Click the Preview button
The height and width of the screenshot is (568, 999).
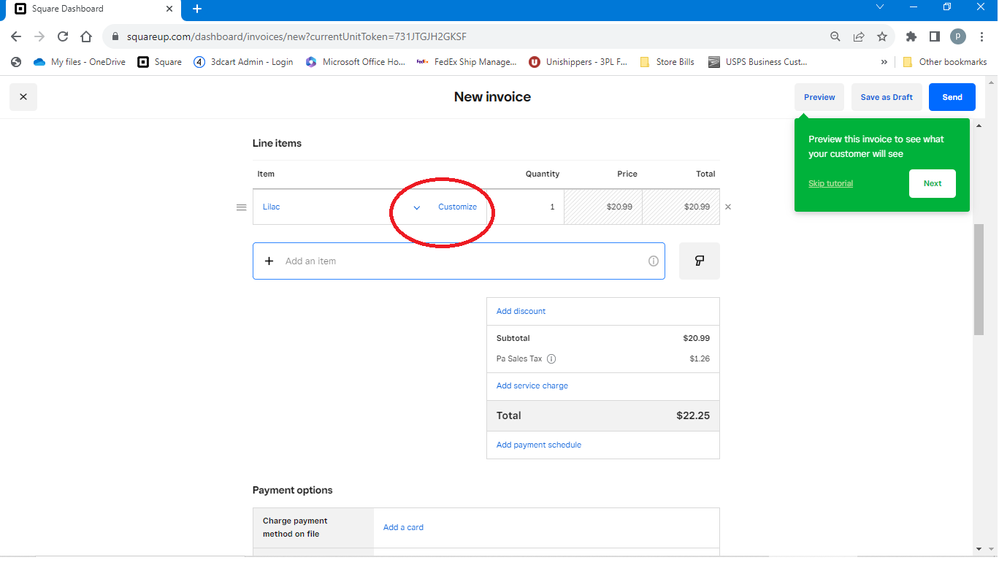819,97
